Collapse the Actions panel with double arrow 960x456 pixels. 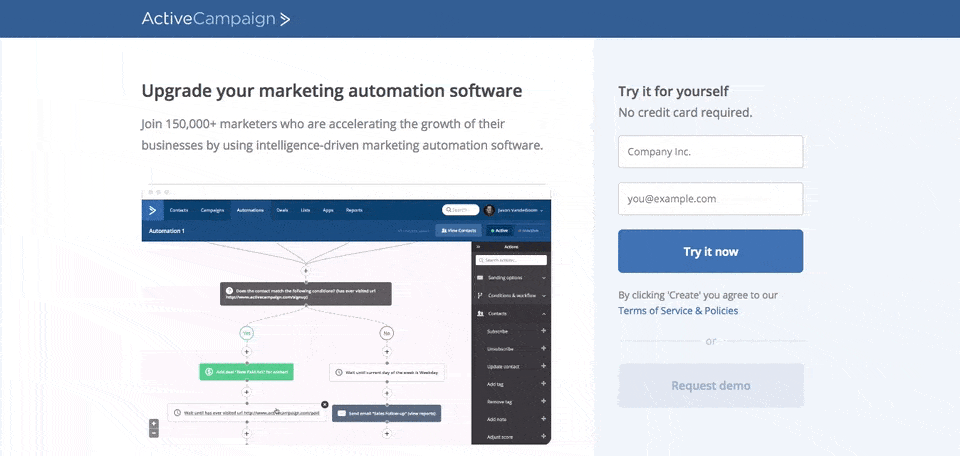(478, 247)
